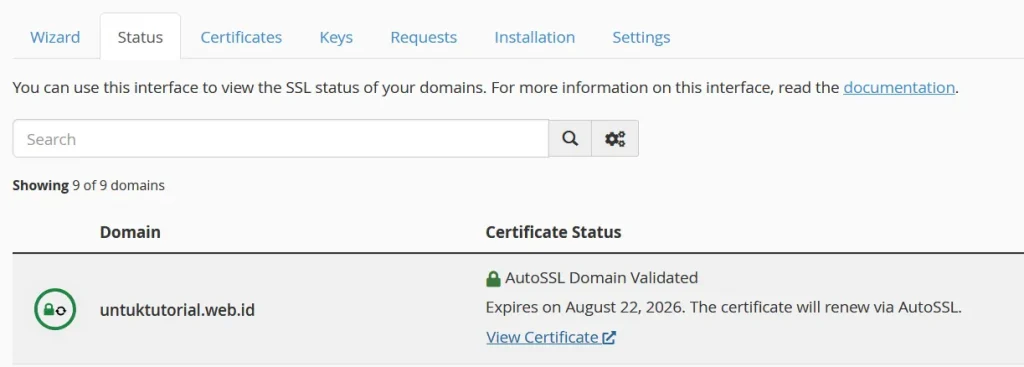Screen dimensions: 1024x367
Task: Click the View Certificate link
Action: click(x=542, y=338)
